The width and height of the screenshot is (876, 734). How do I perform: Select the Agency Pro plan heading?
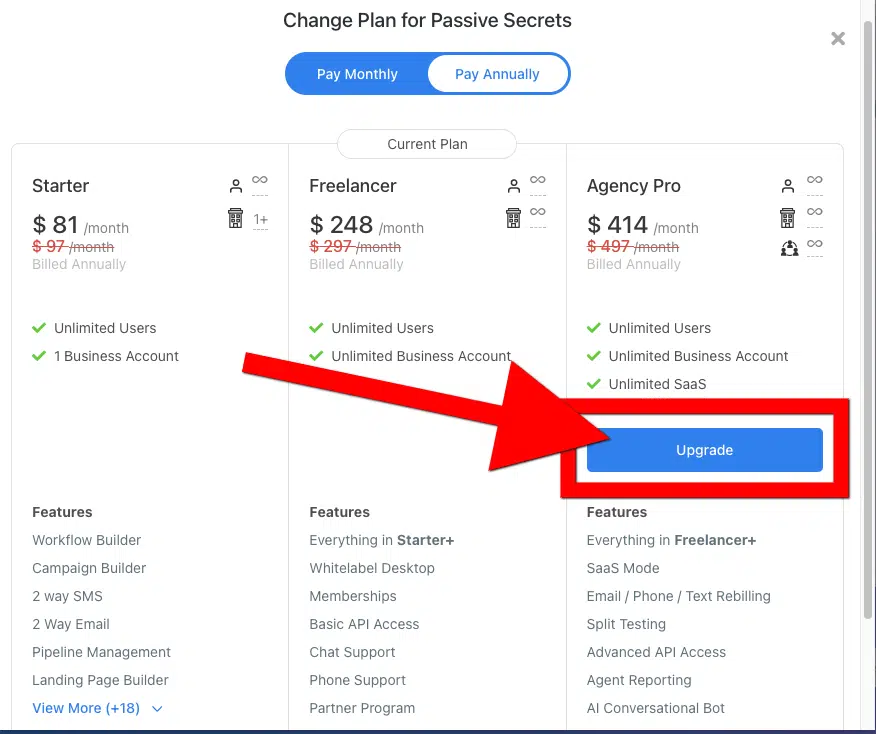point(634,185)
